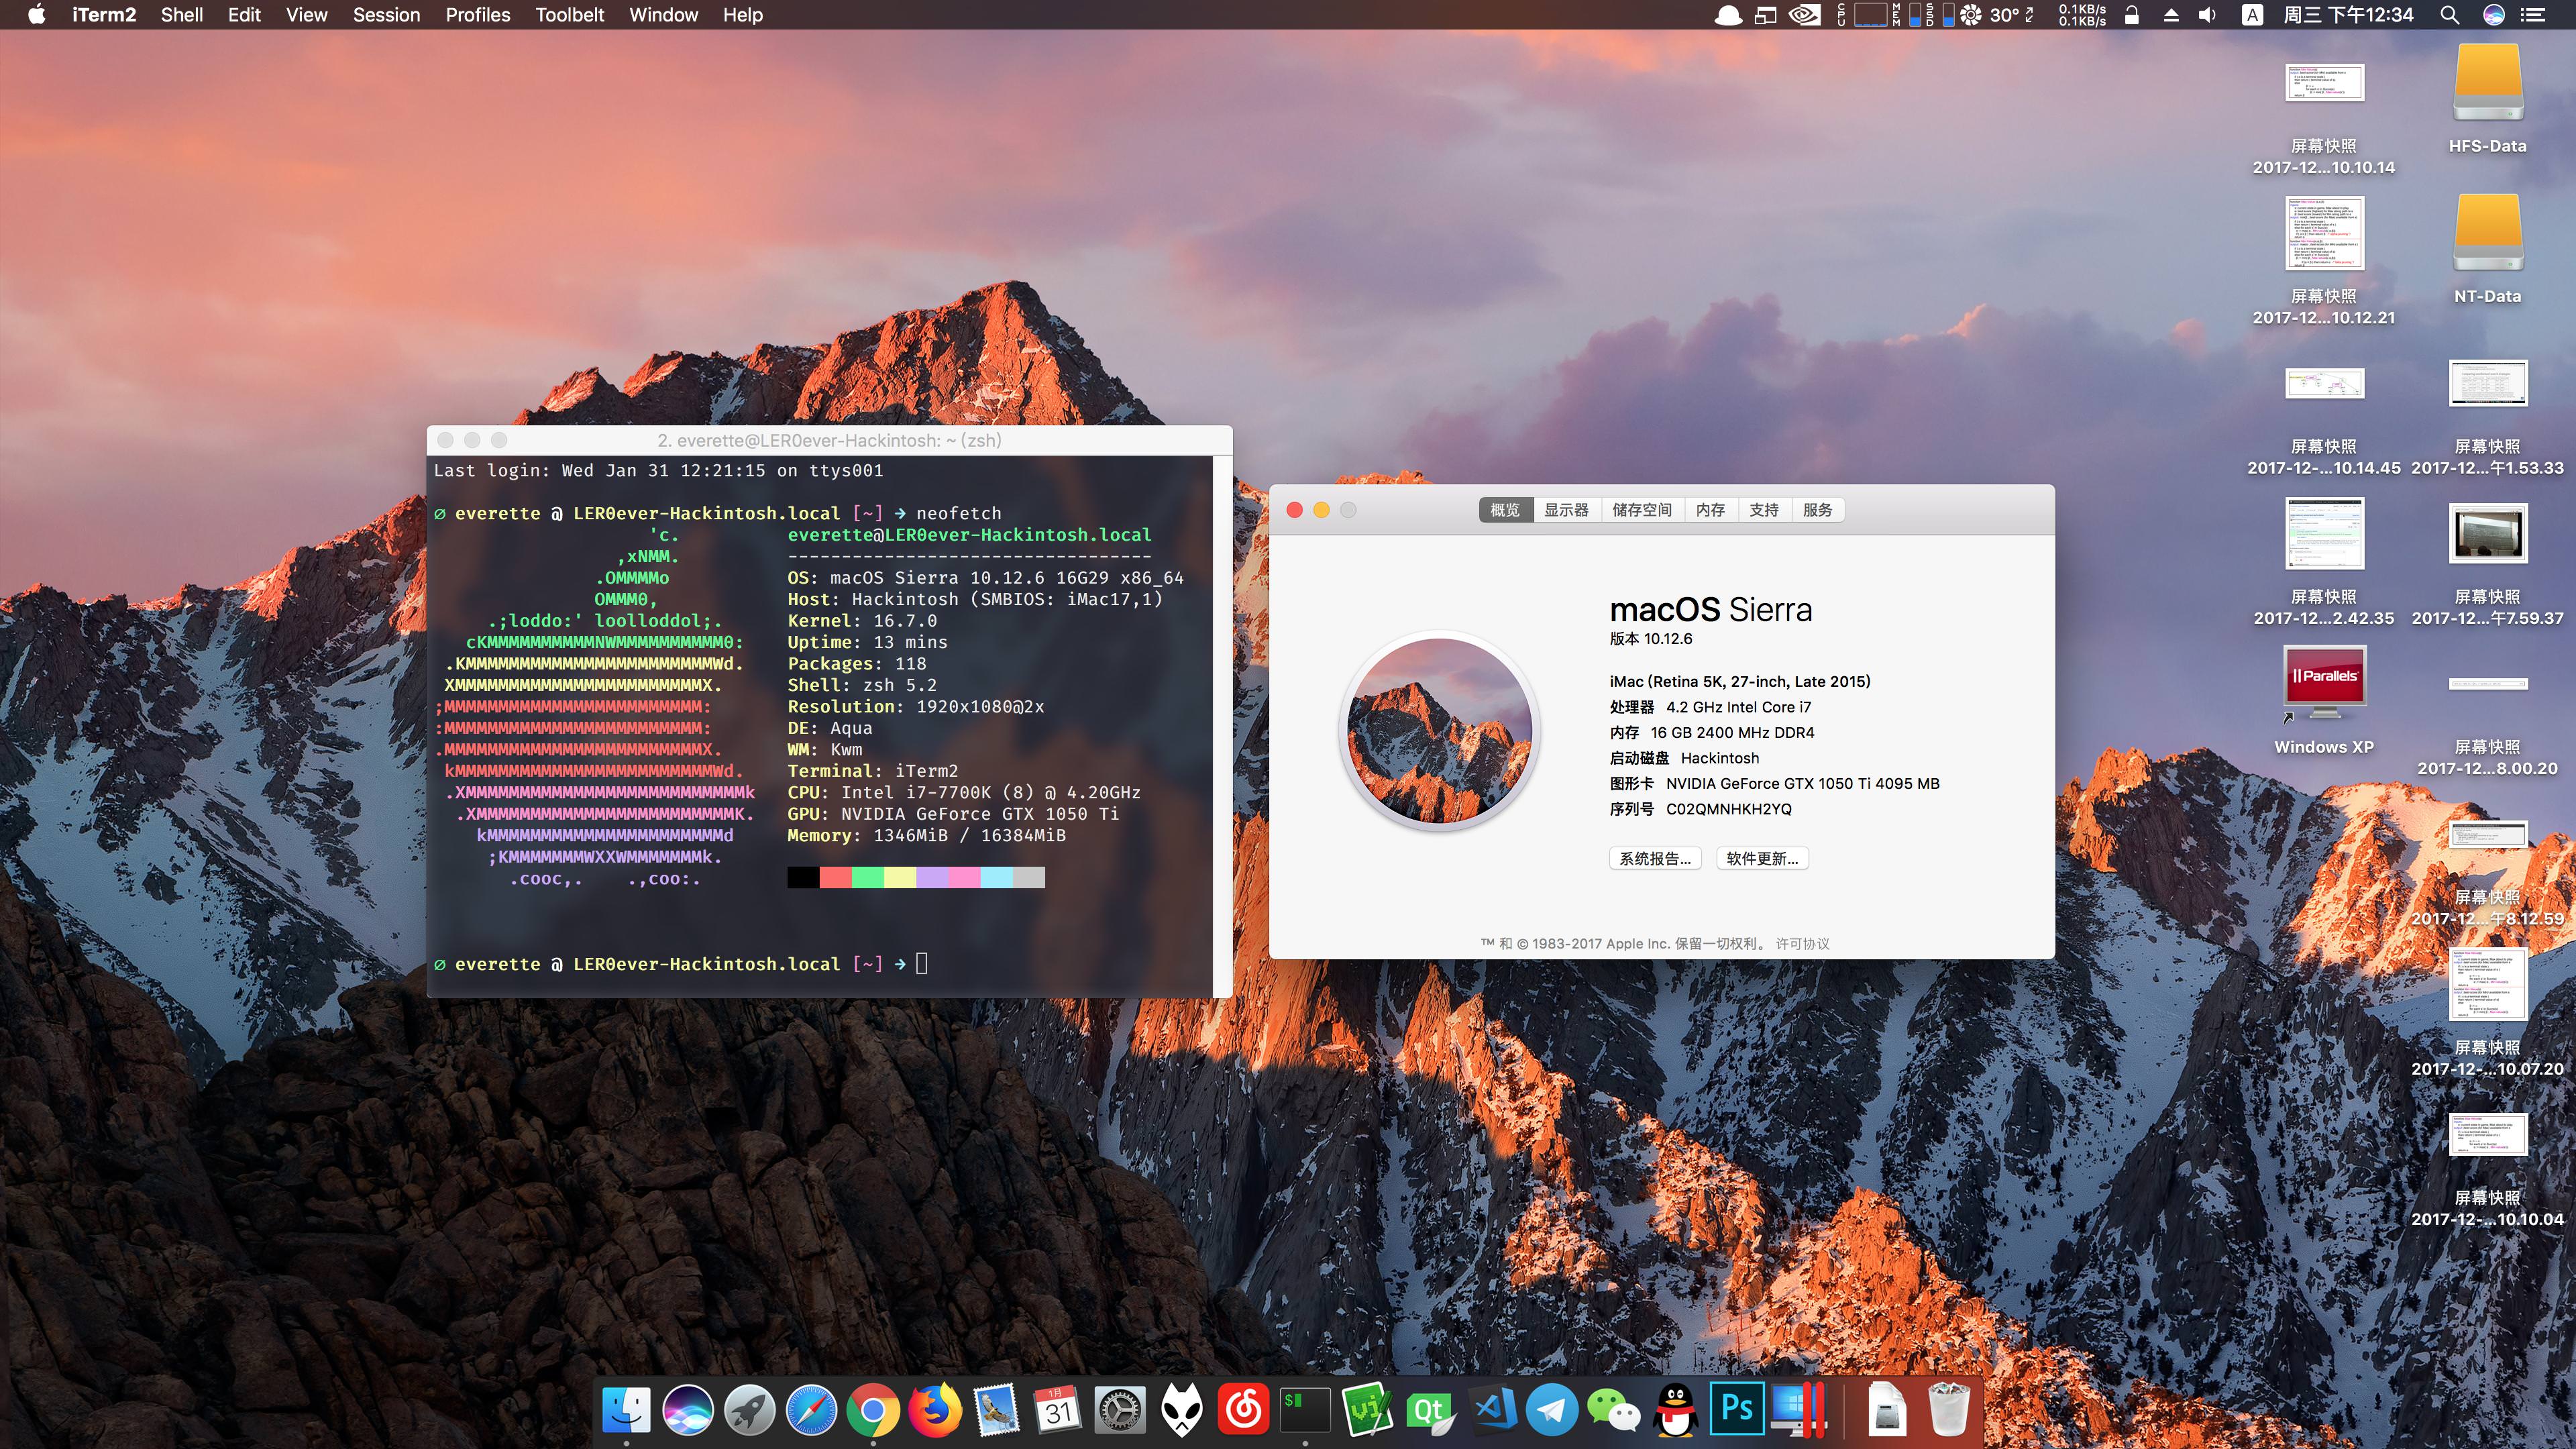Switch to the 显示器 tab

[1565, 510]
